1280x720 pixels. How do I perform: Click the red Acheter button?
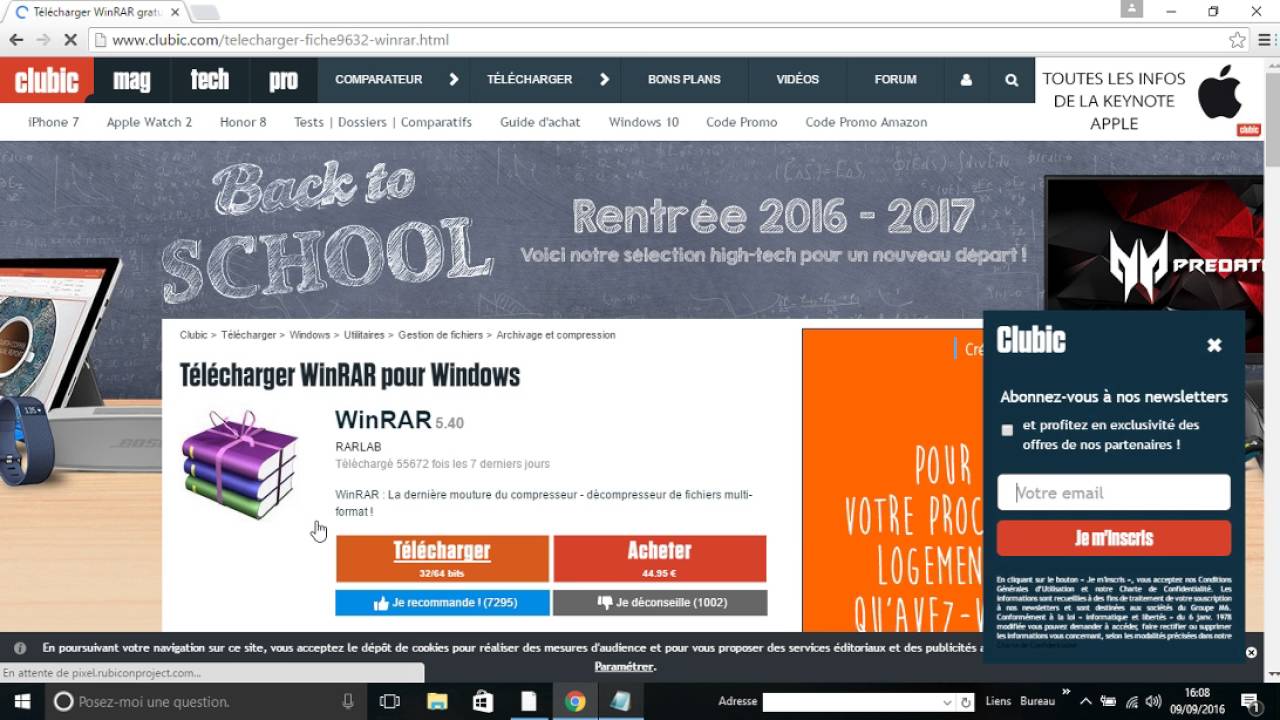tap(660, 558)
